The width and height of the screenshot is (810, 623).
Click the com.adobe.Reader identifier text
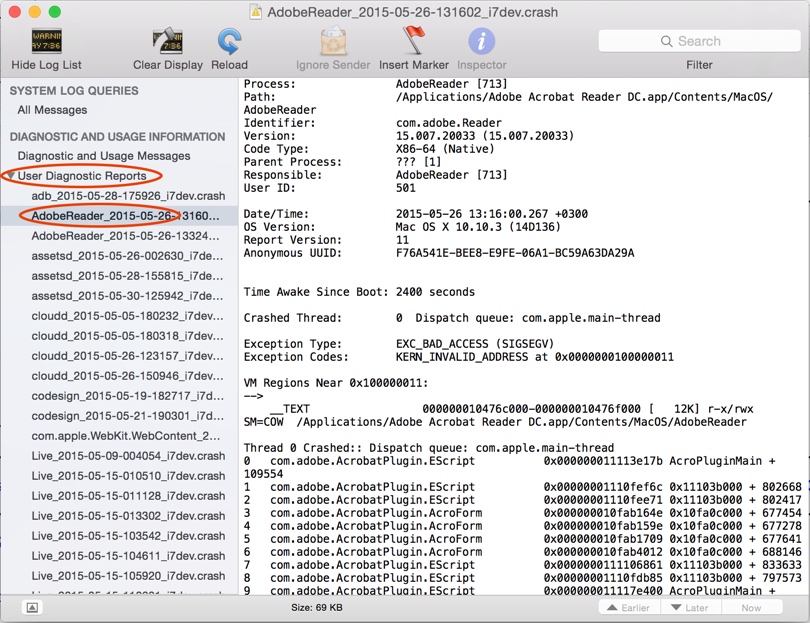coord(448,123)
